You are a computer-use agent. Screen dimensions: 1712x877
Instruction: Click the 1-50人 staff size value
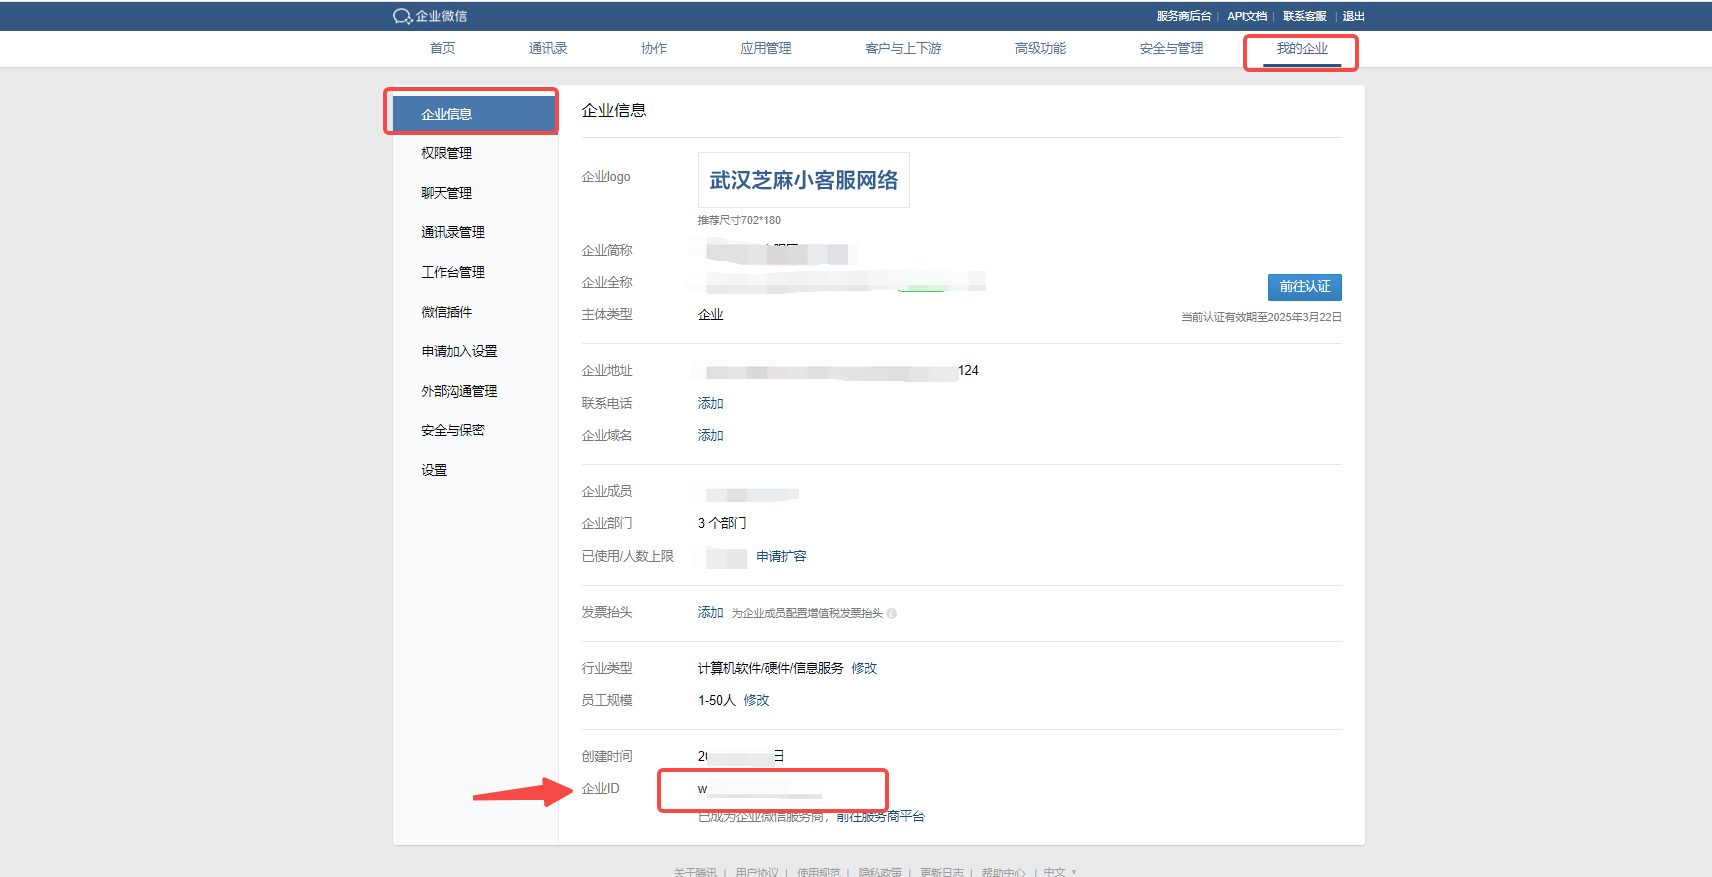coord(717,700)
